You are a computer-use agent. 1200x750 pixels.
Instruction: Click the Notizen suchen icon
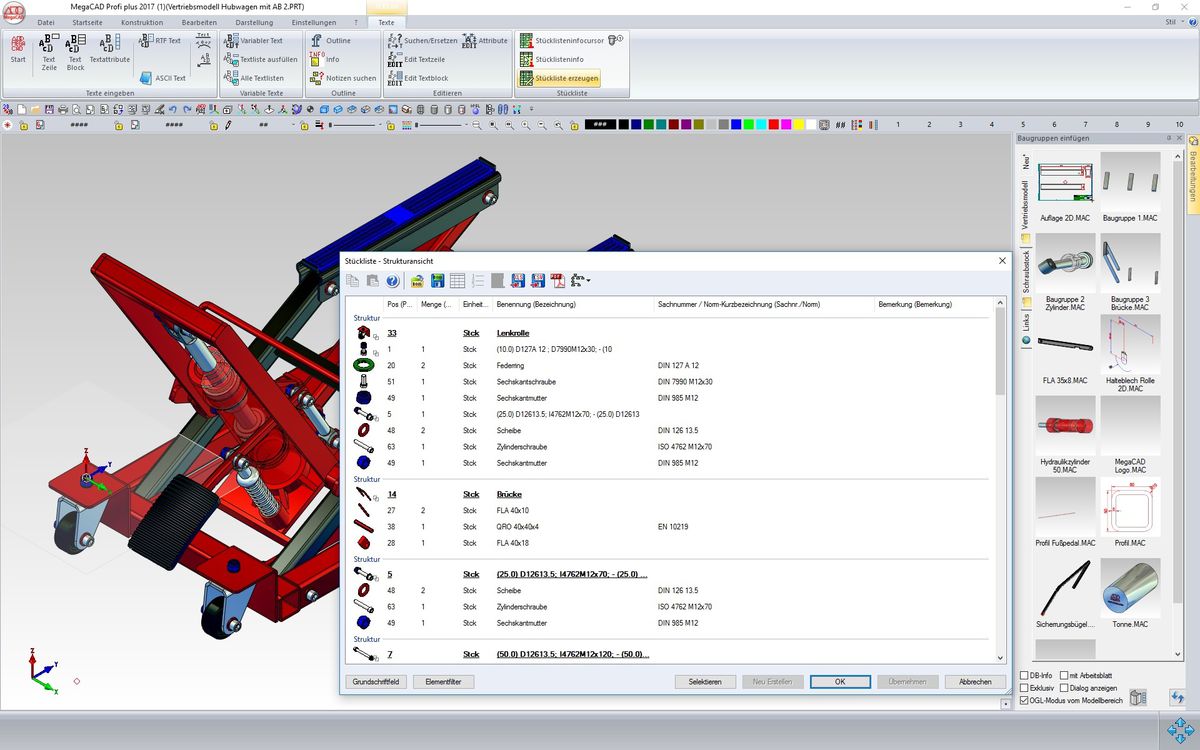coord(316,78)
